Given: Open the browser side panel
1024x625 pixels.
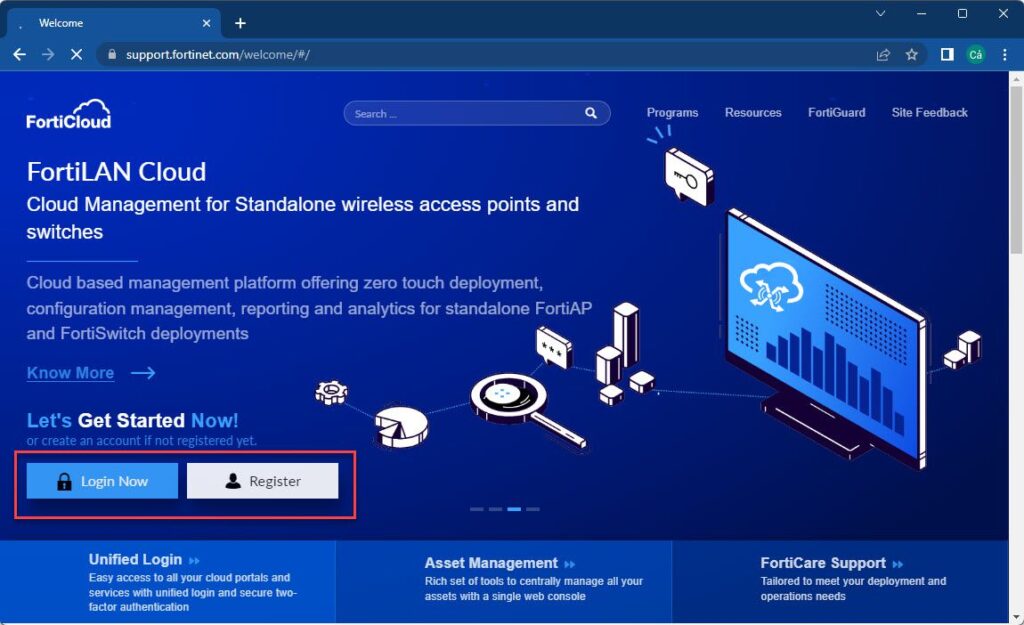Looking at the screenshot, I should click(x=947, y=55).
